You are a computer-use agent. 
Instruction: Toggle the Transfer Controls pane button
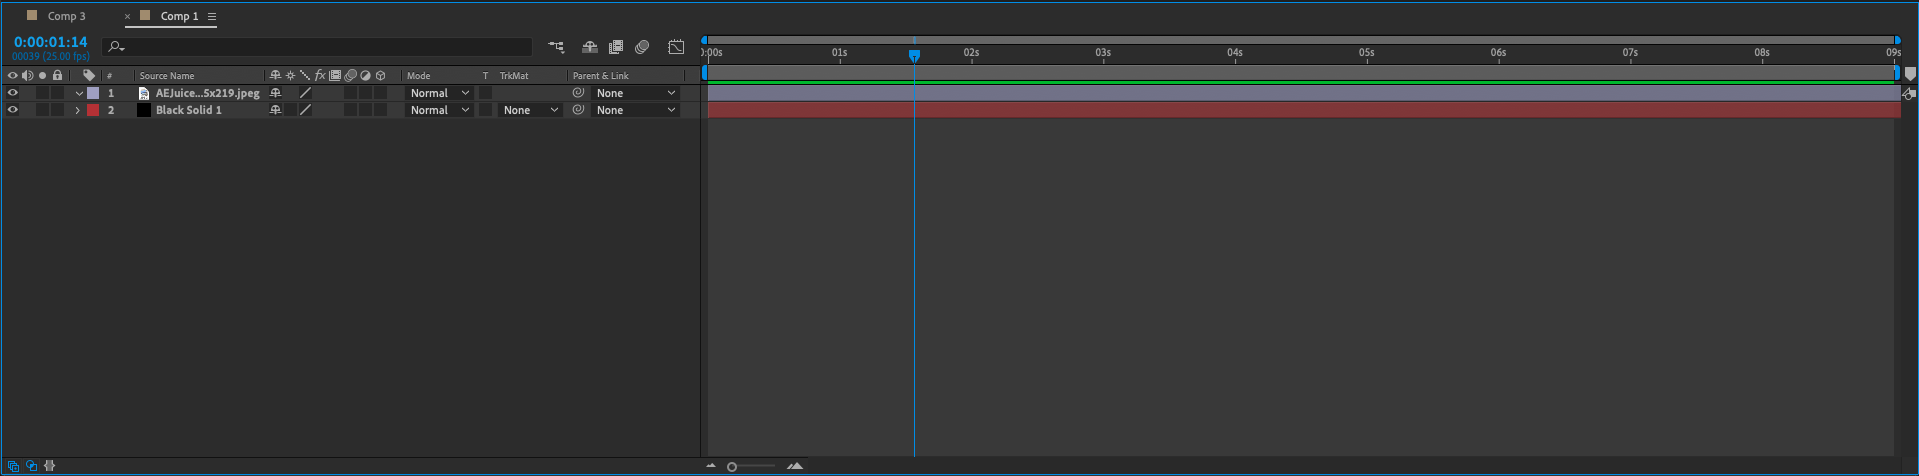tap(31, 466)
